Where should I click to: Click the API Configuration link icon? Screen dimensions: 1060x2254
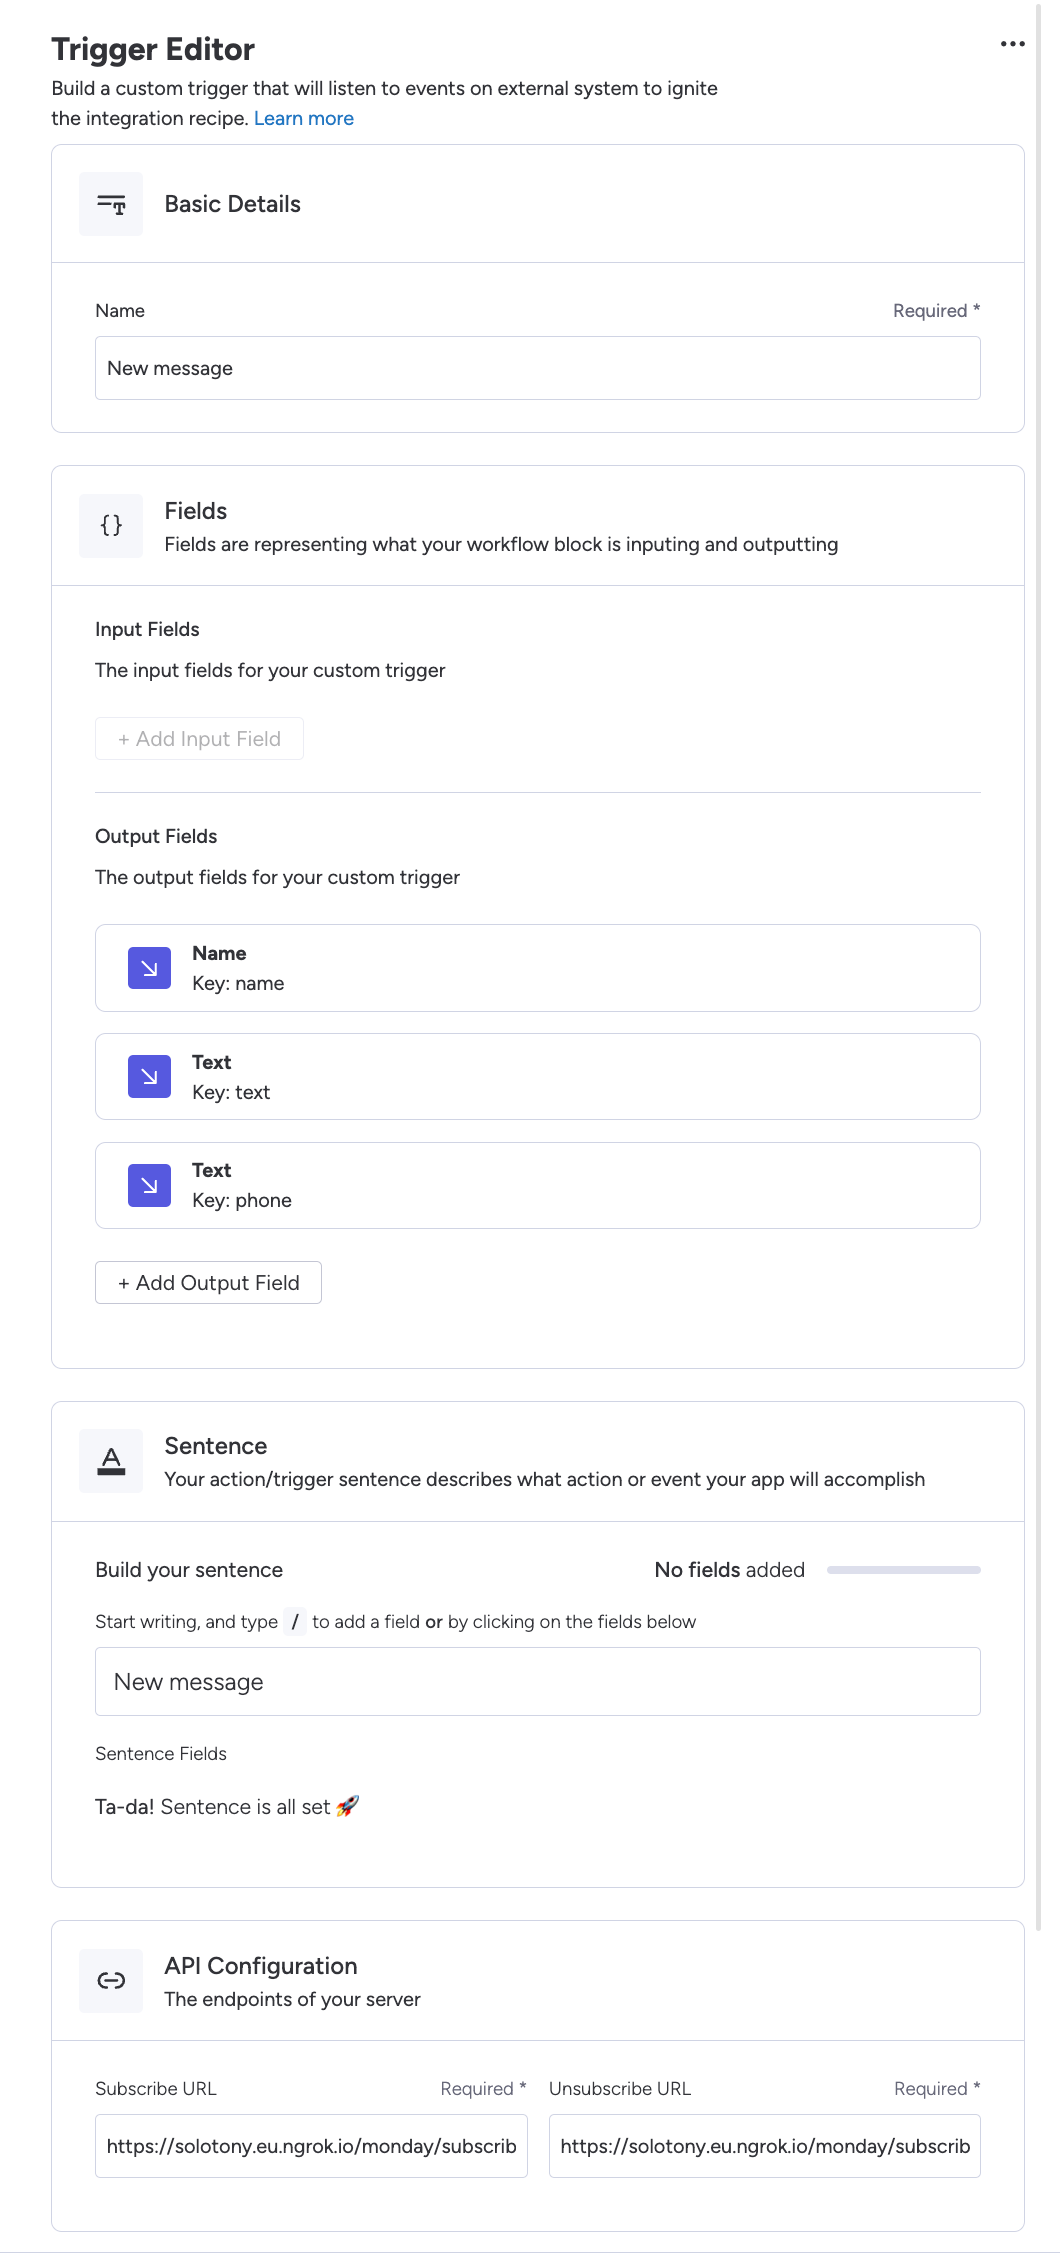pyautogui.click(x=111, y=1980)
